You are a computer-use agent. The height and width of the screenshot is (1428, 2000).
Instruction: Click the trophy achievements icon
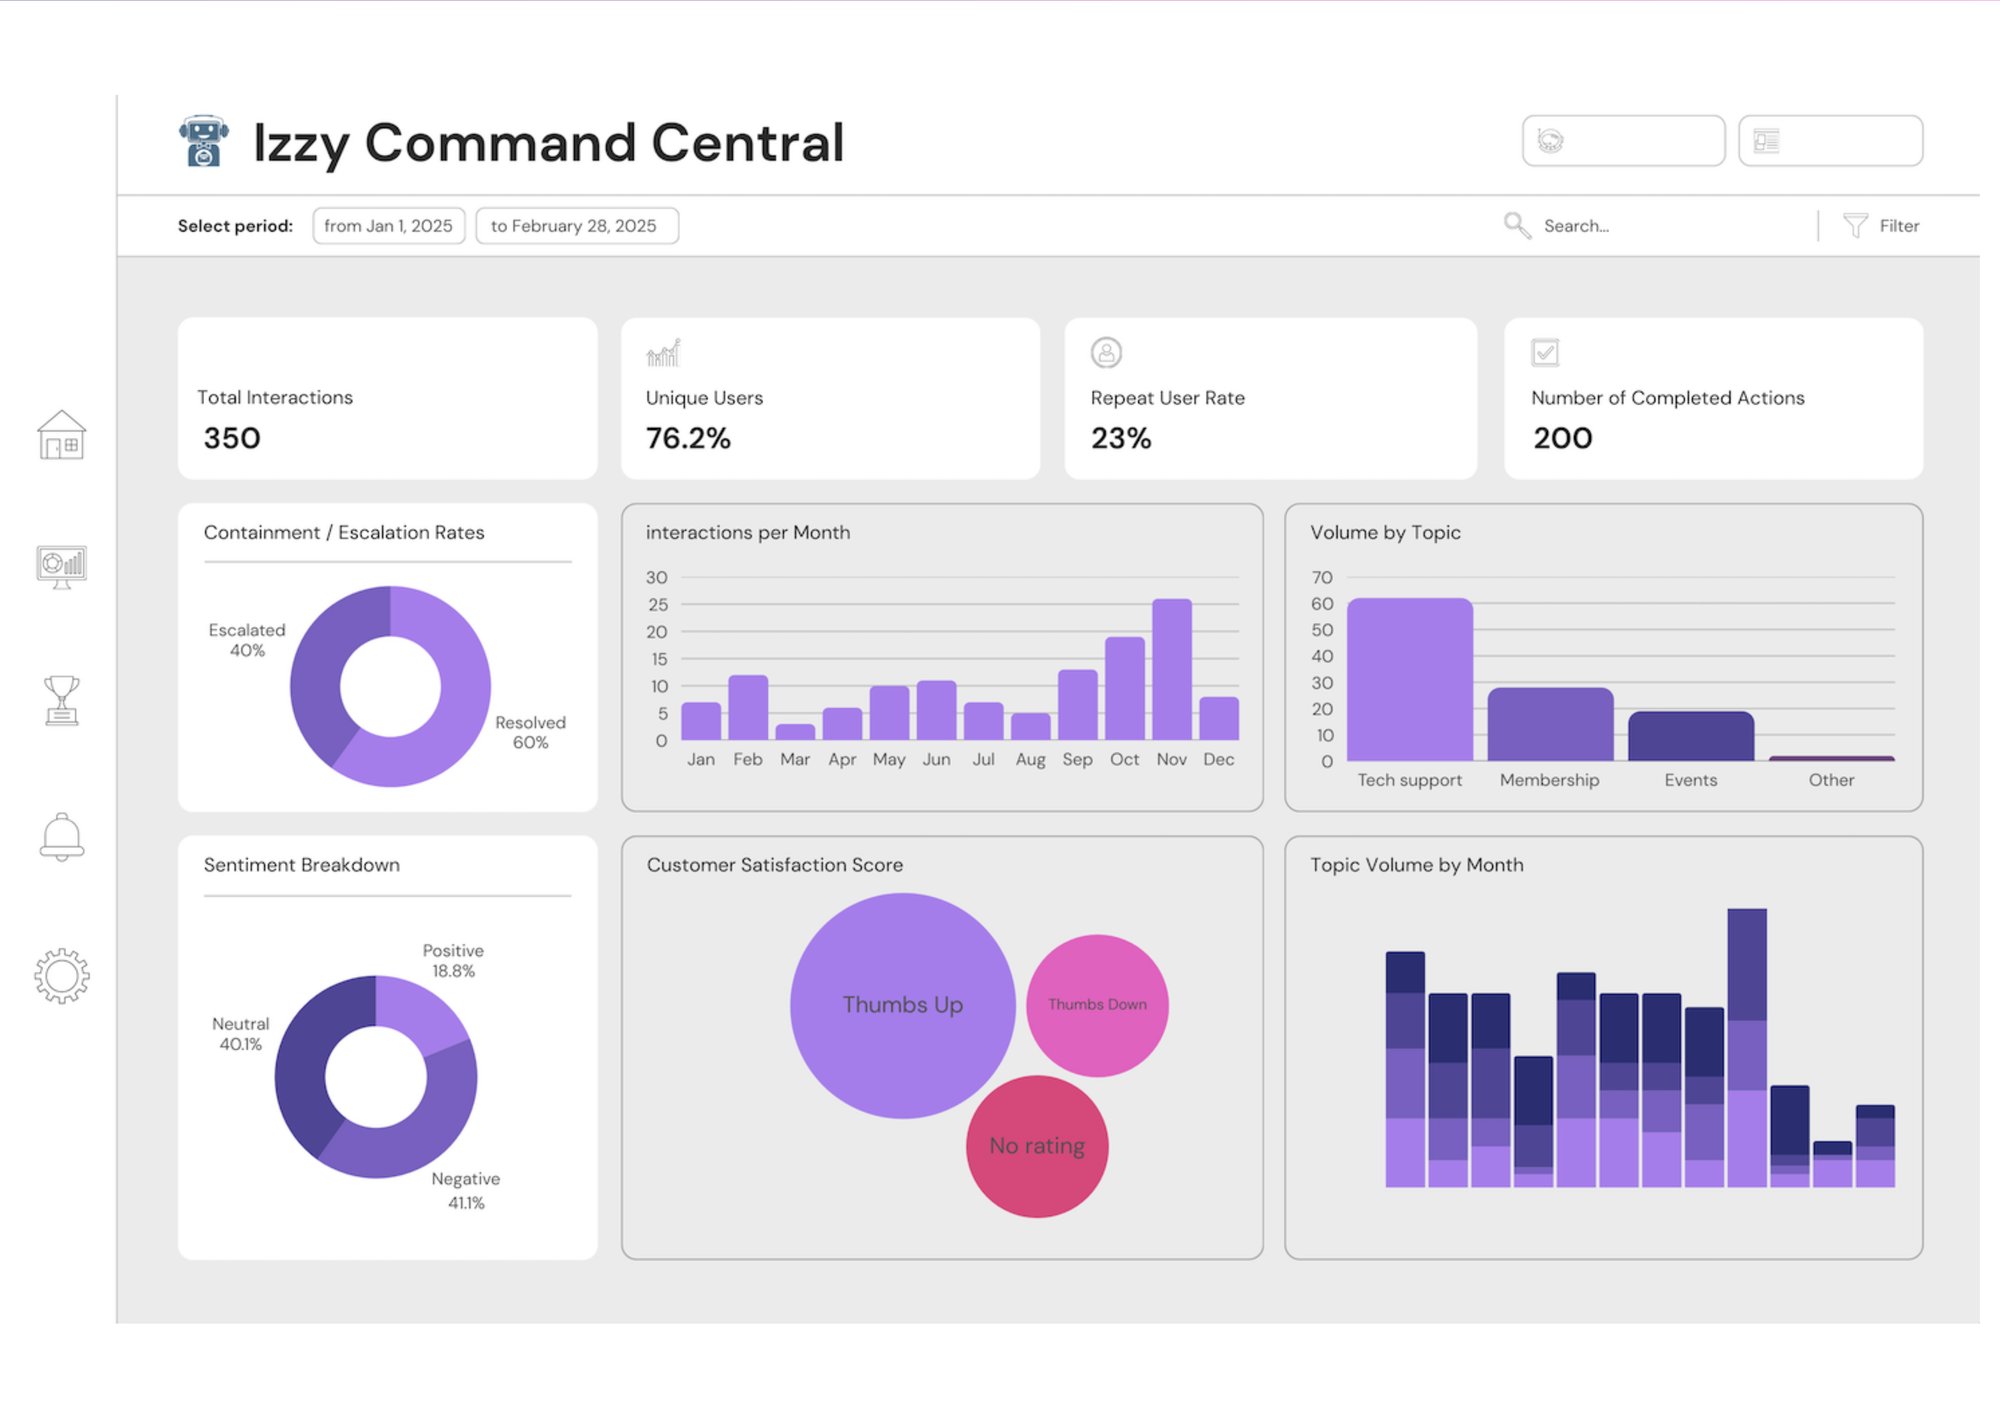[62, 700]
